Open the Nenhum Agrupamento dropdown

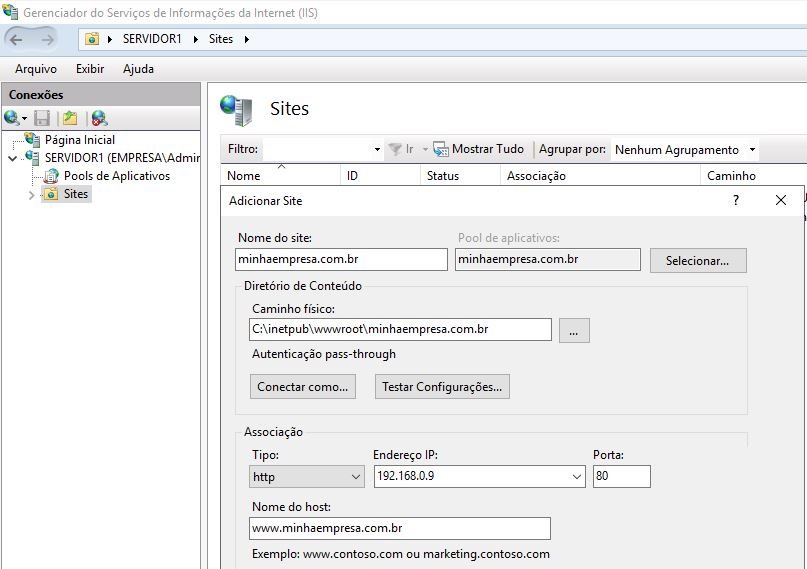point(752,150)
